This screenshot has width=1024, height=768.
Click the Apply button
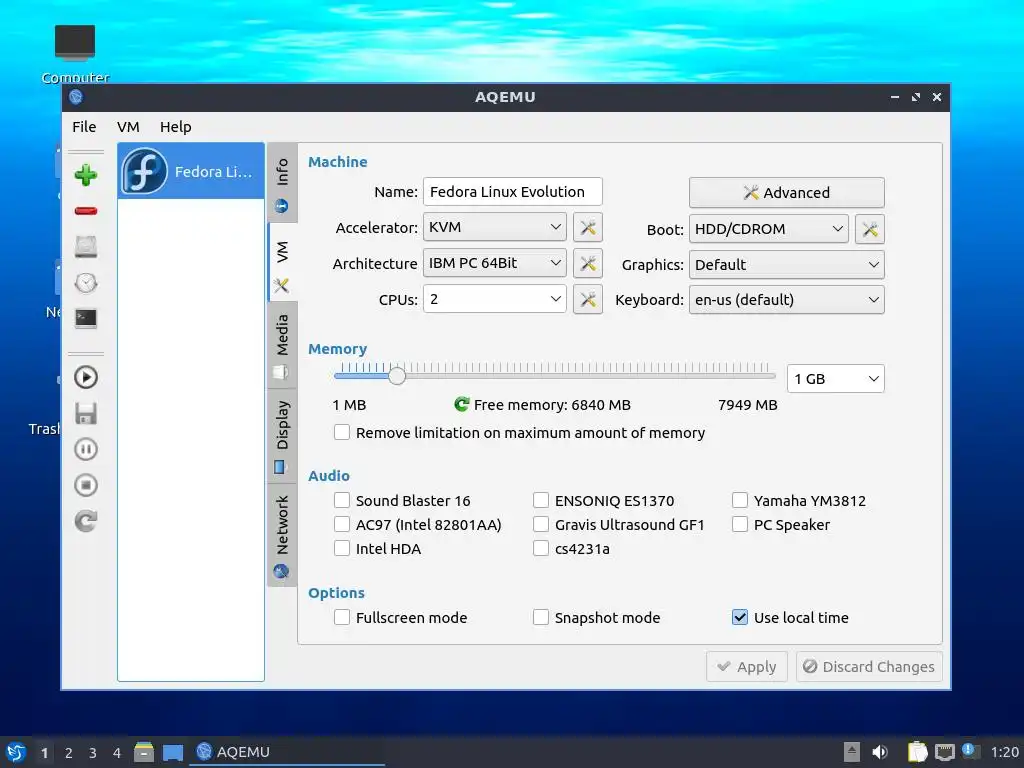(746, 667)
